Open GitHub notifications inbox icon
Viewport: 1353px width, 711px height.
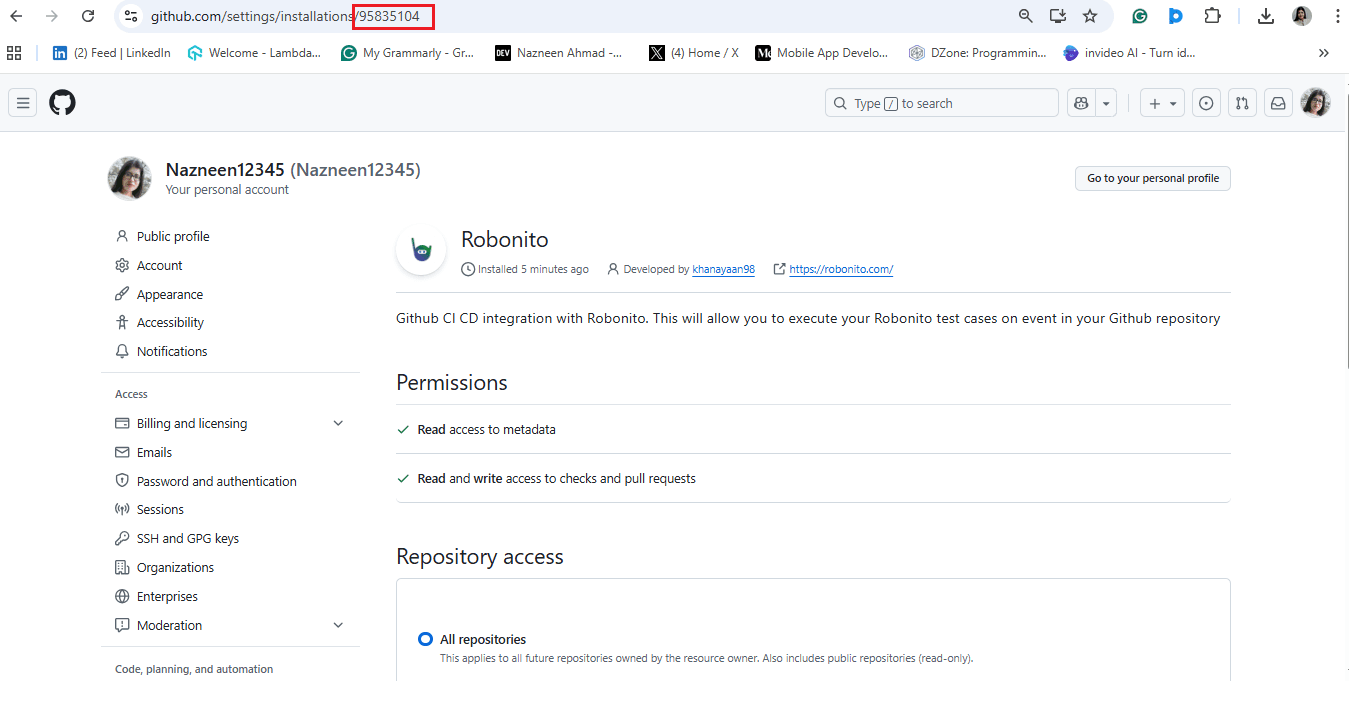click(1278, 103)
